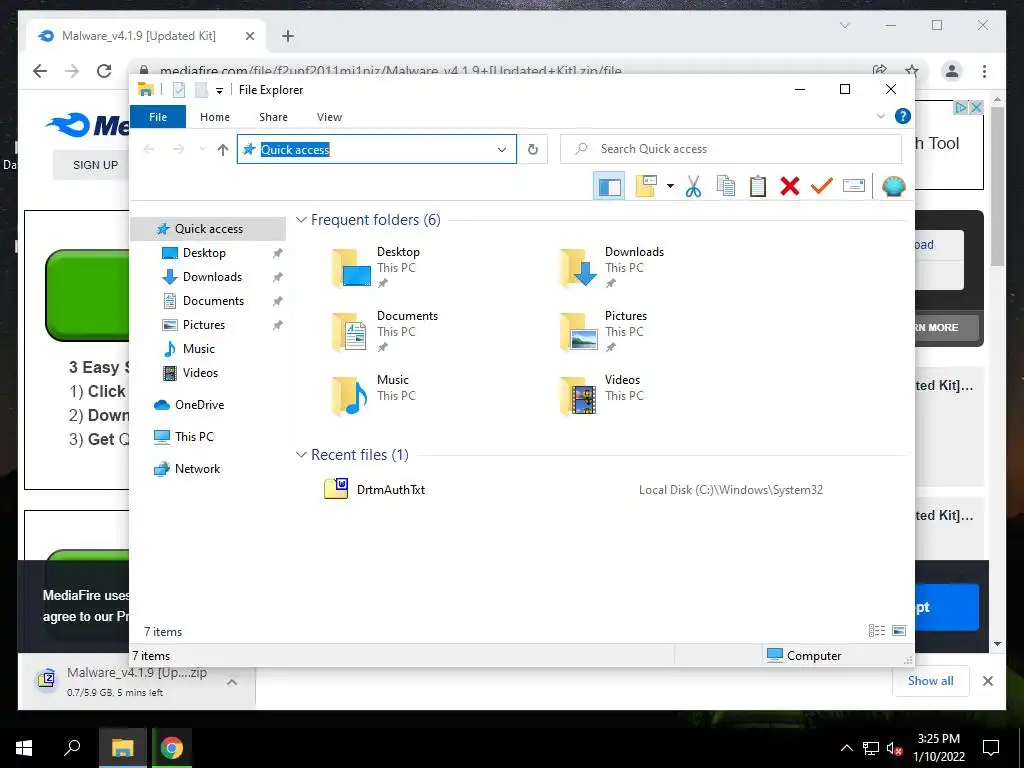Switch to details view icon in status bar
This screenshot has width=1024, height=768.
click(876, 631)
